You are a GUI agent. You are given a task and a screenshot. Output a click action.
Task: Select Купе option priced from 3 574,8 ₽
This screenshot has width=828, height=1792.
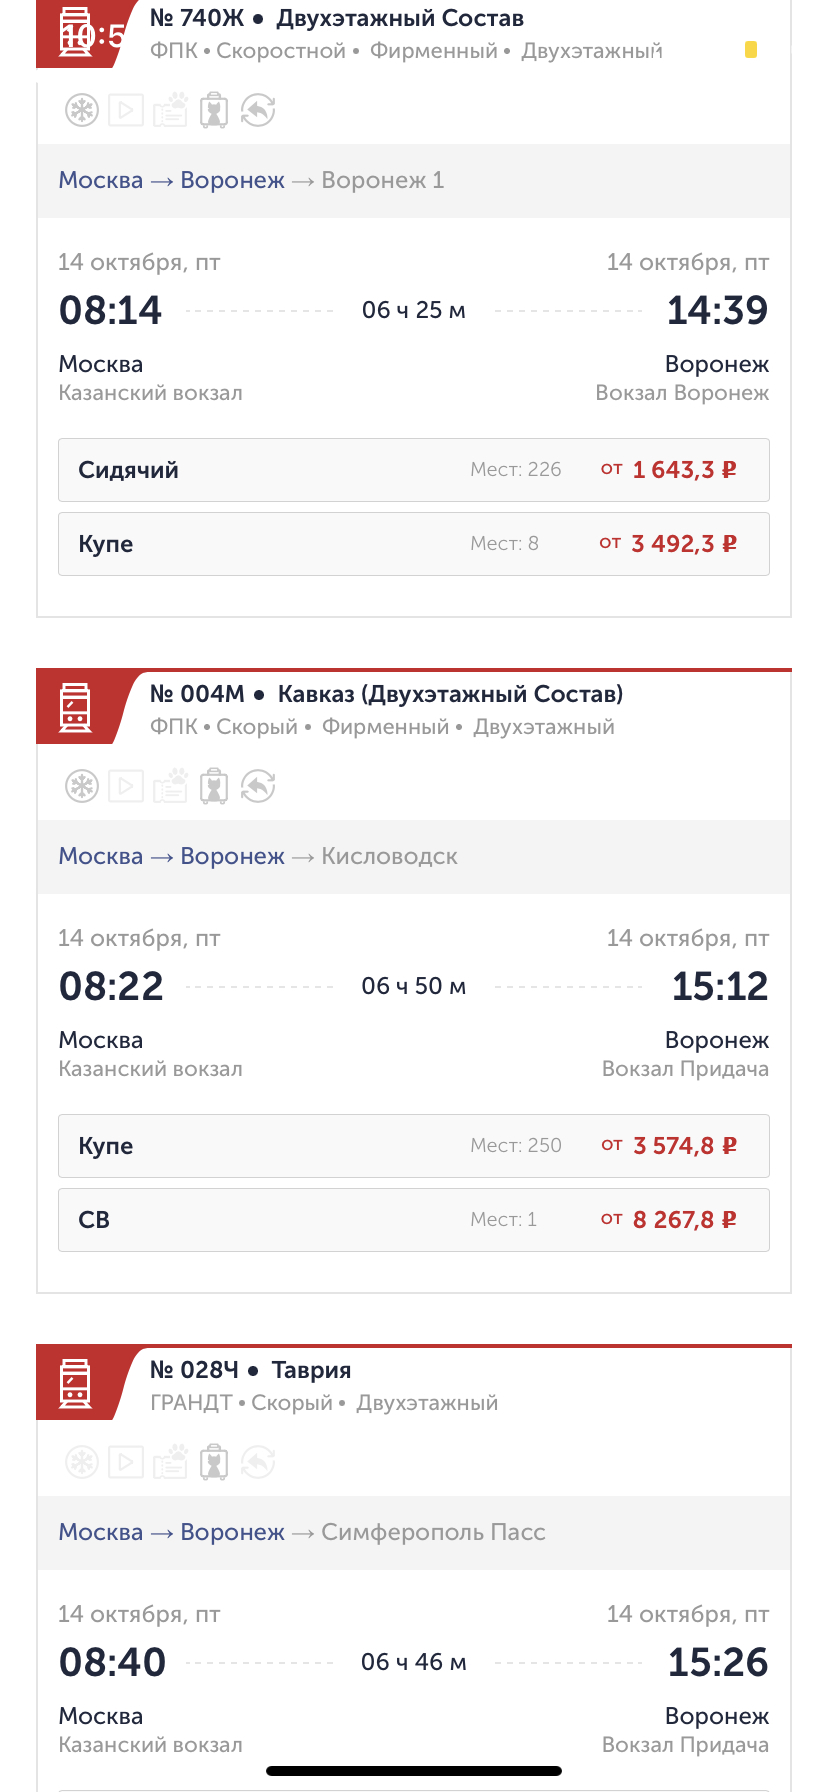coord(413,1146)
